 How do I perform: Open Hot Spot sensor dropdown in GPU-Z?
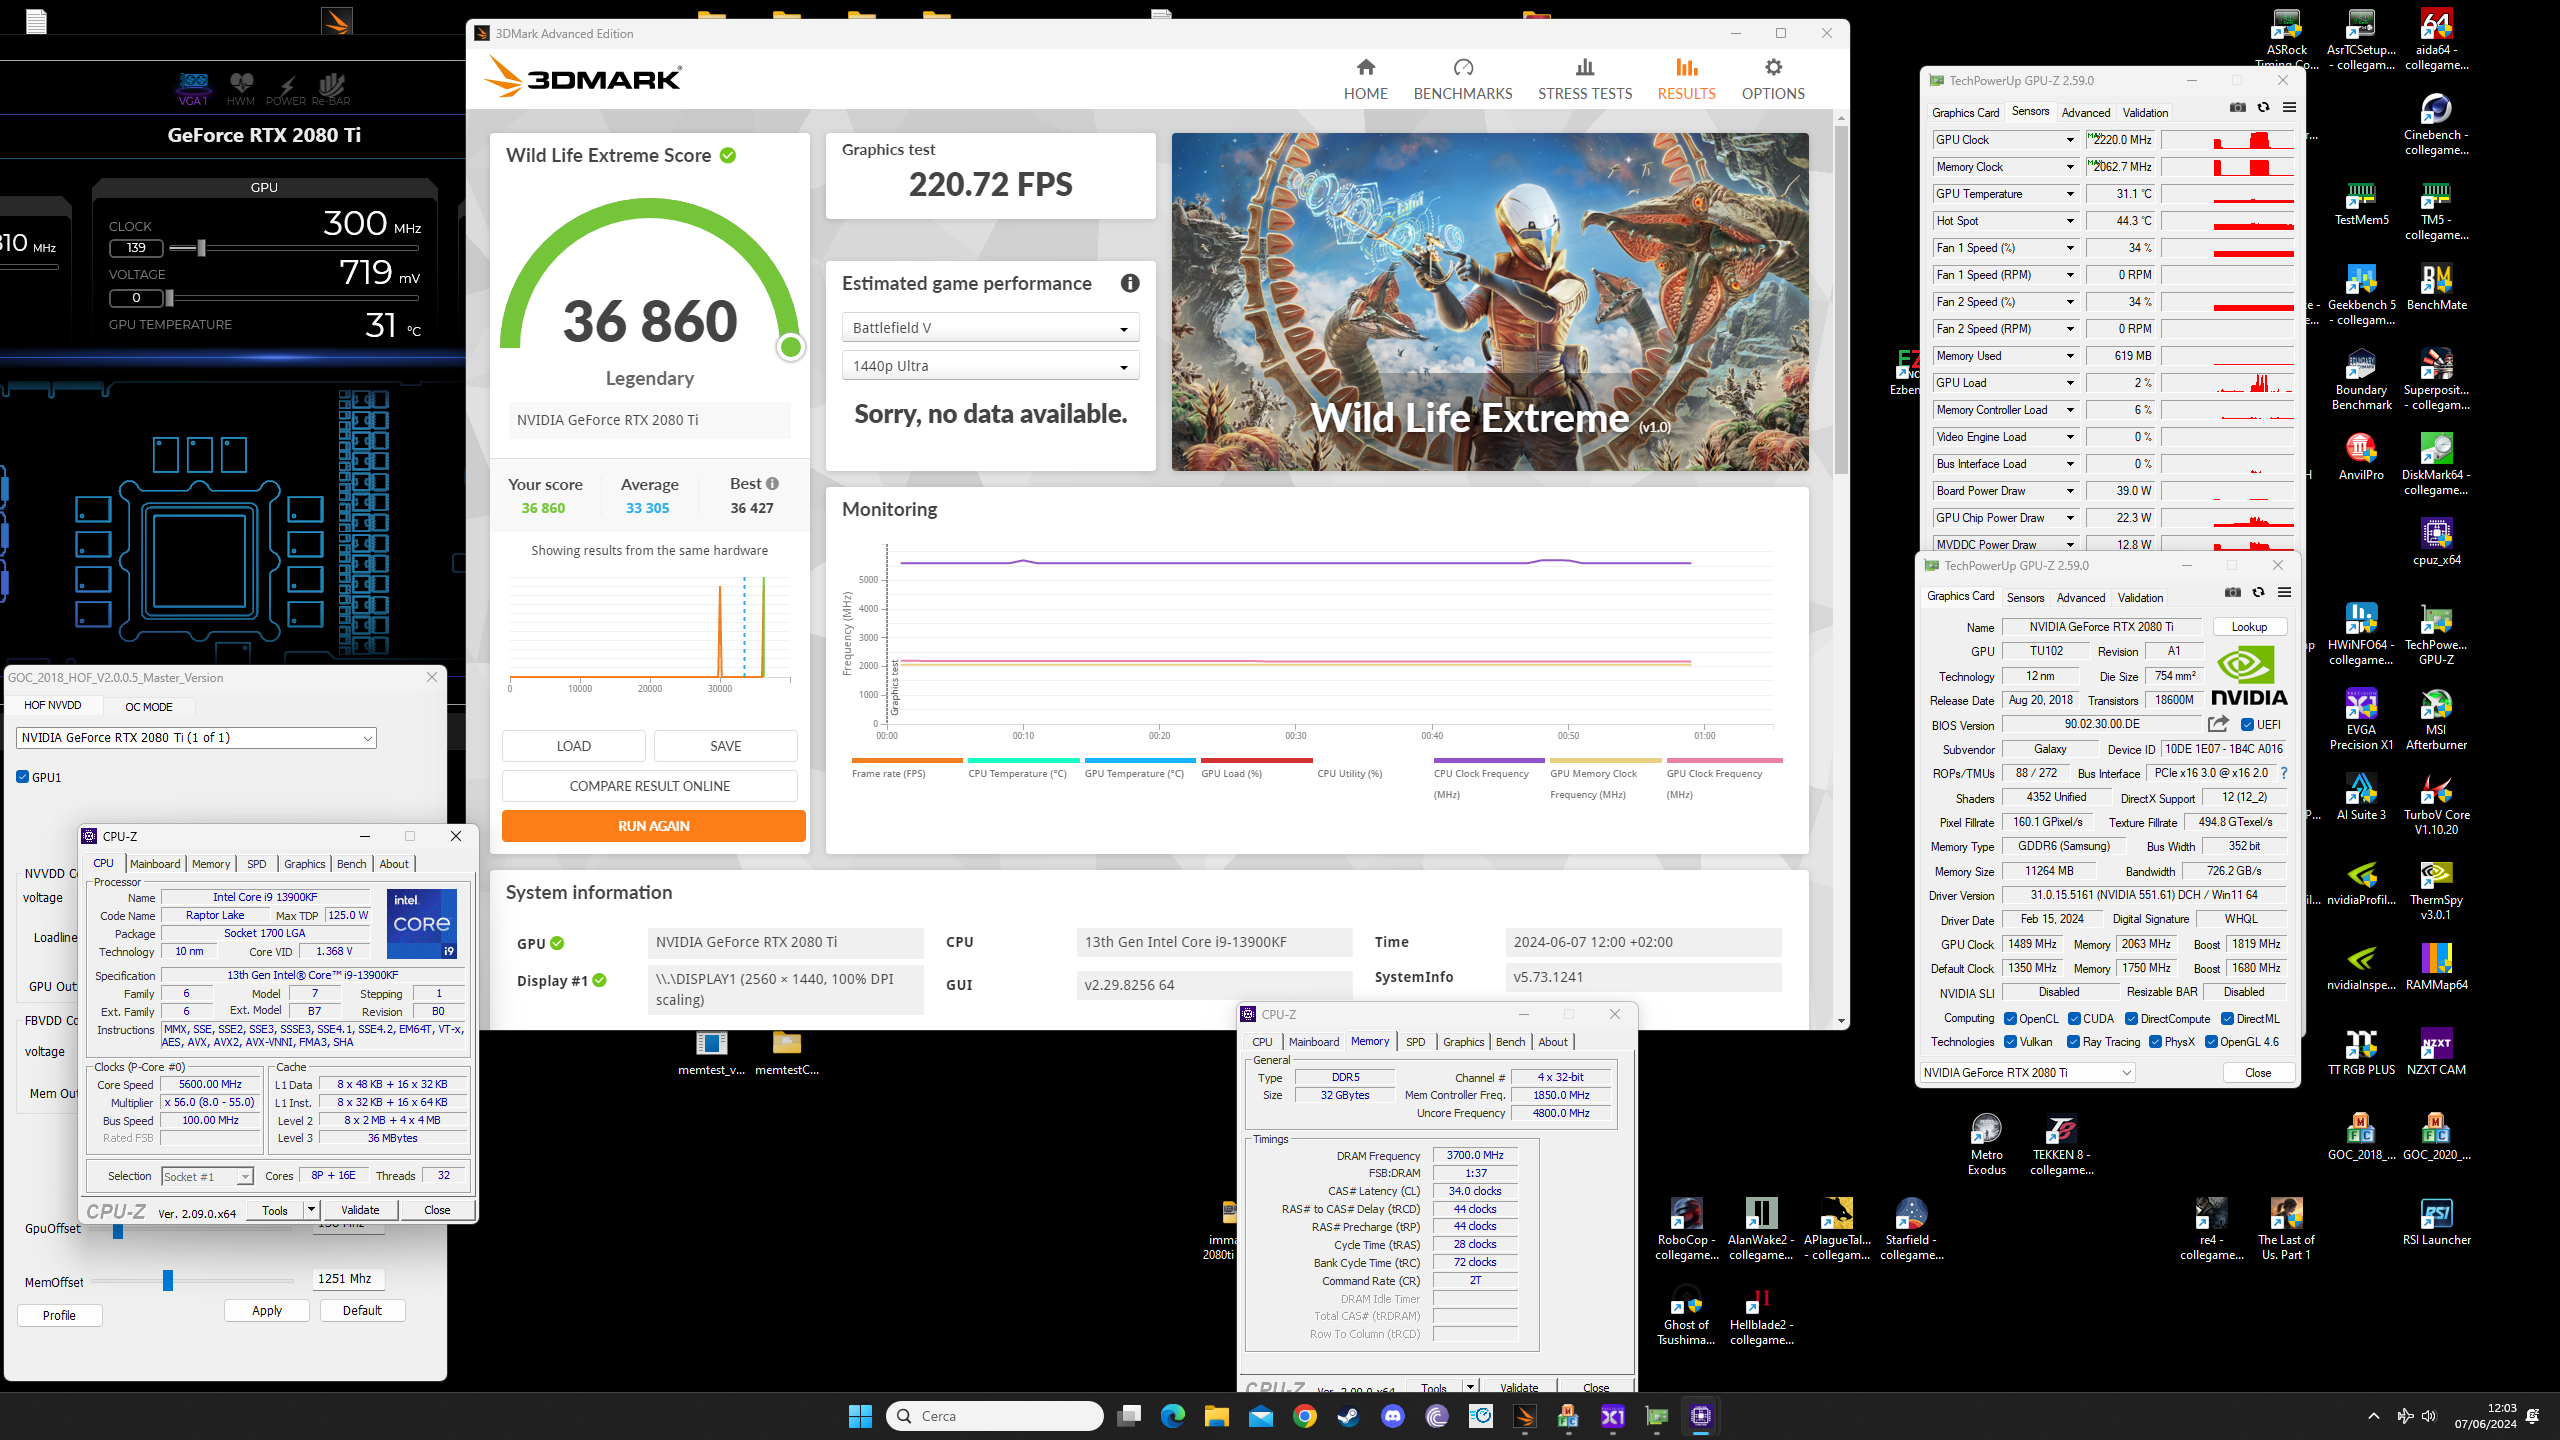[2070, 221]
